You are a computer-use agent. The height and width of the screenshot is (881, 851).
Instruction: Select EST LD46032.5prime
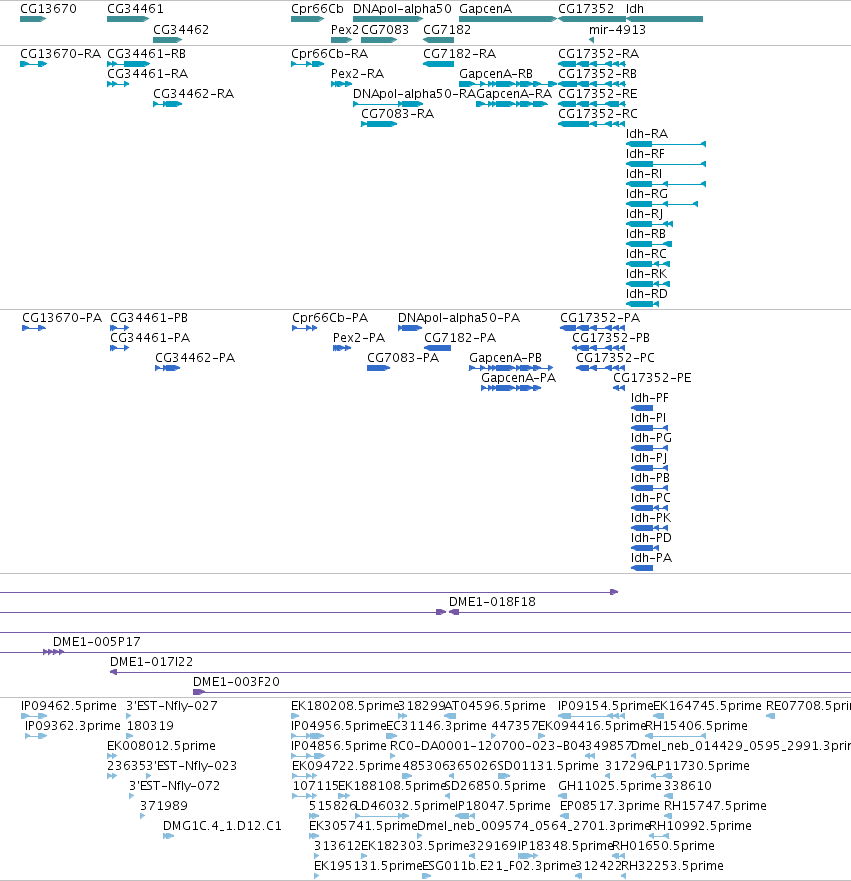[382, 816]
